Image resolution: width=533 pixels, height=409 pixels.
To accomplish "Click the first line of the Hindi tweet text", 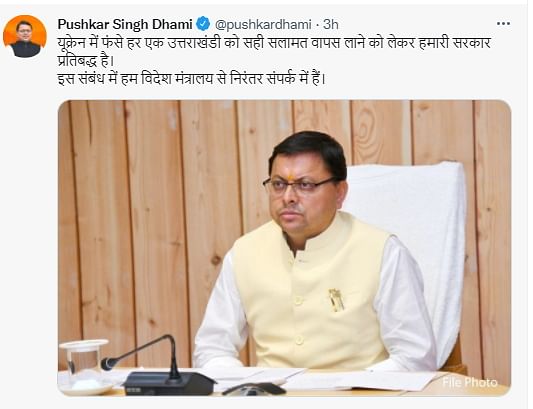I will 274,43.
